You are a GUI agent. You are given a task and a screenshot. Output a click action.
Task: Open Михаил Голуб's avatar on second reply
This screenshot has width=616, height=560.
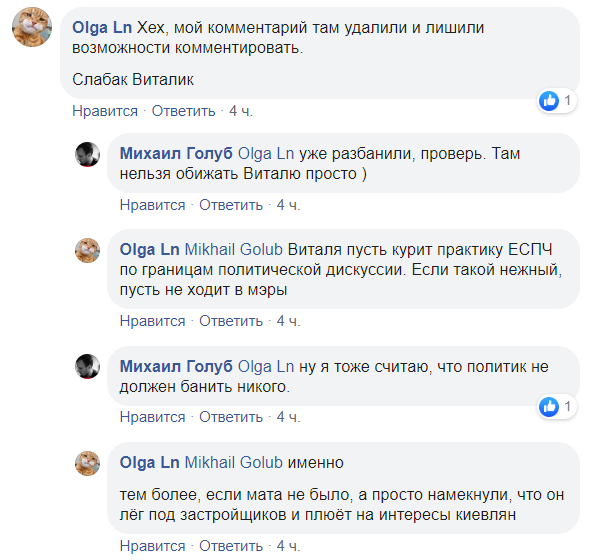88,366
